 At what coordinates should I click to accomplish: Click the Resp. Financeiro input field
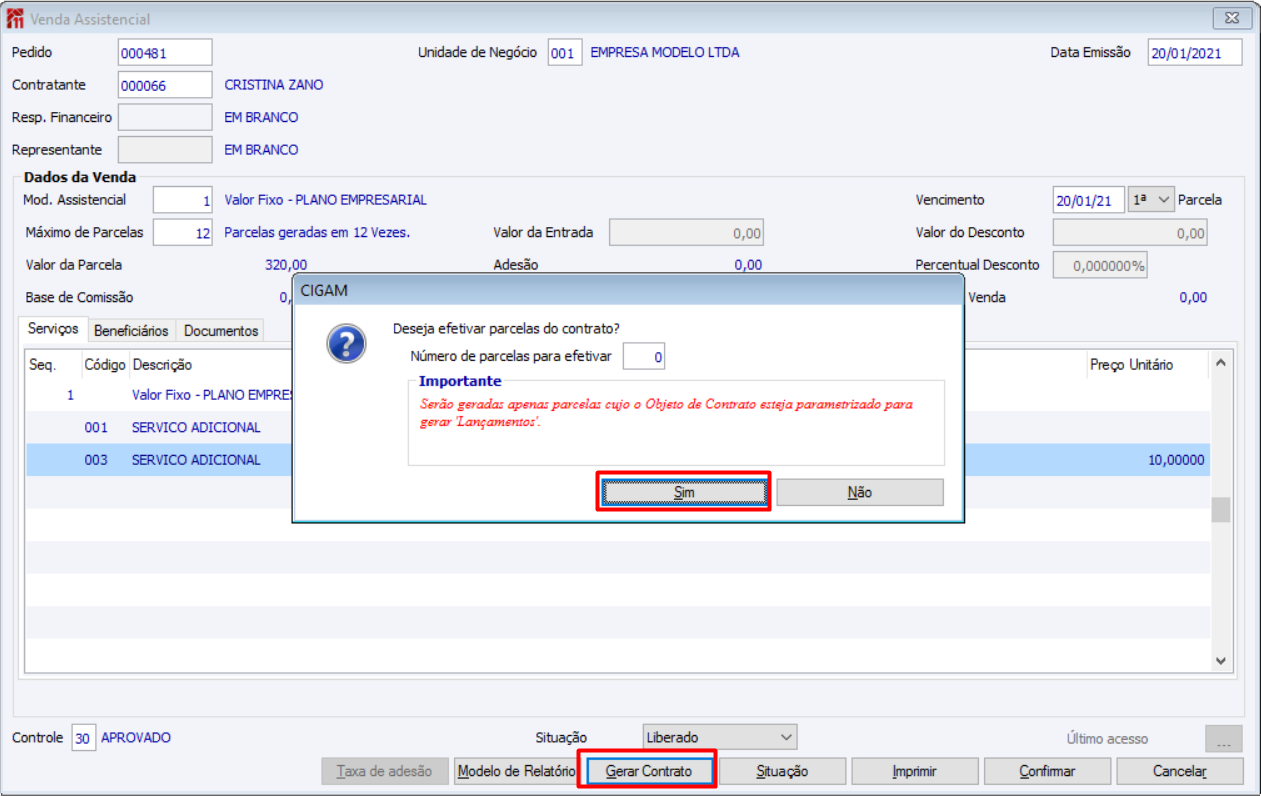click(x=165, y=117)
